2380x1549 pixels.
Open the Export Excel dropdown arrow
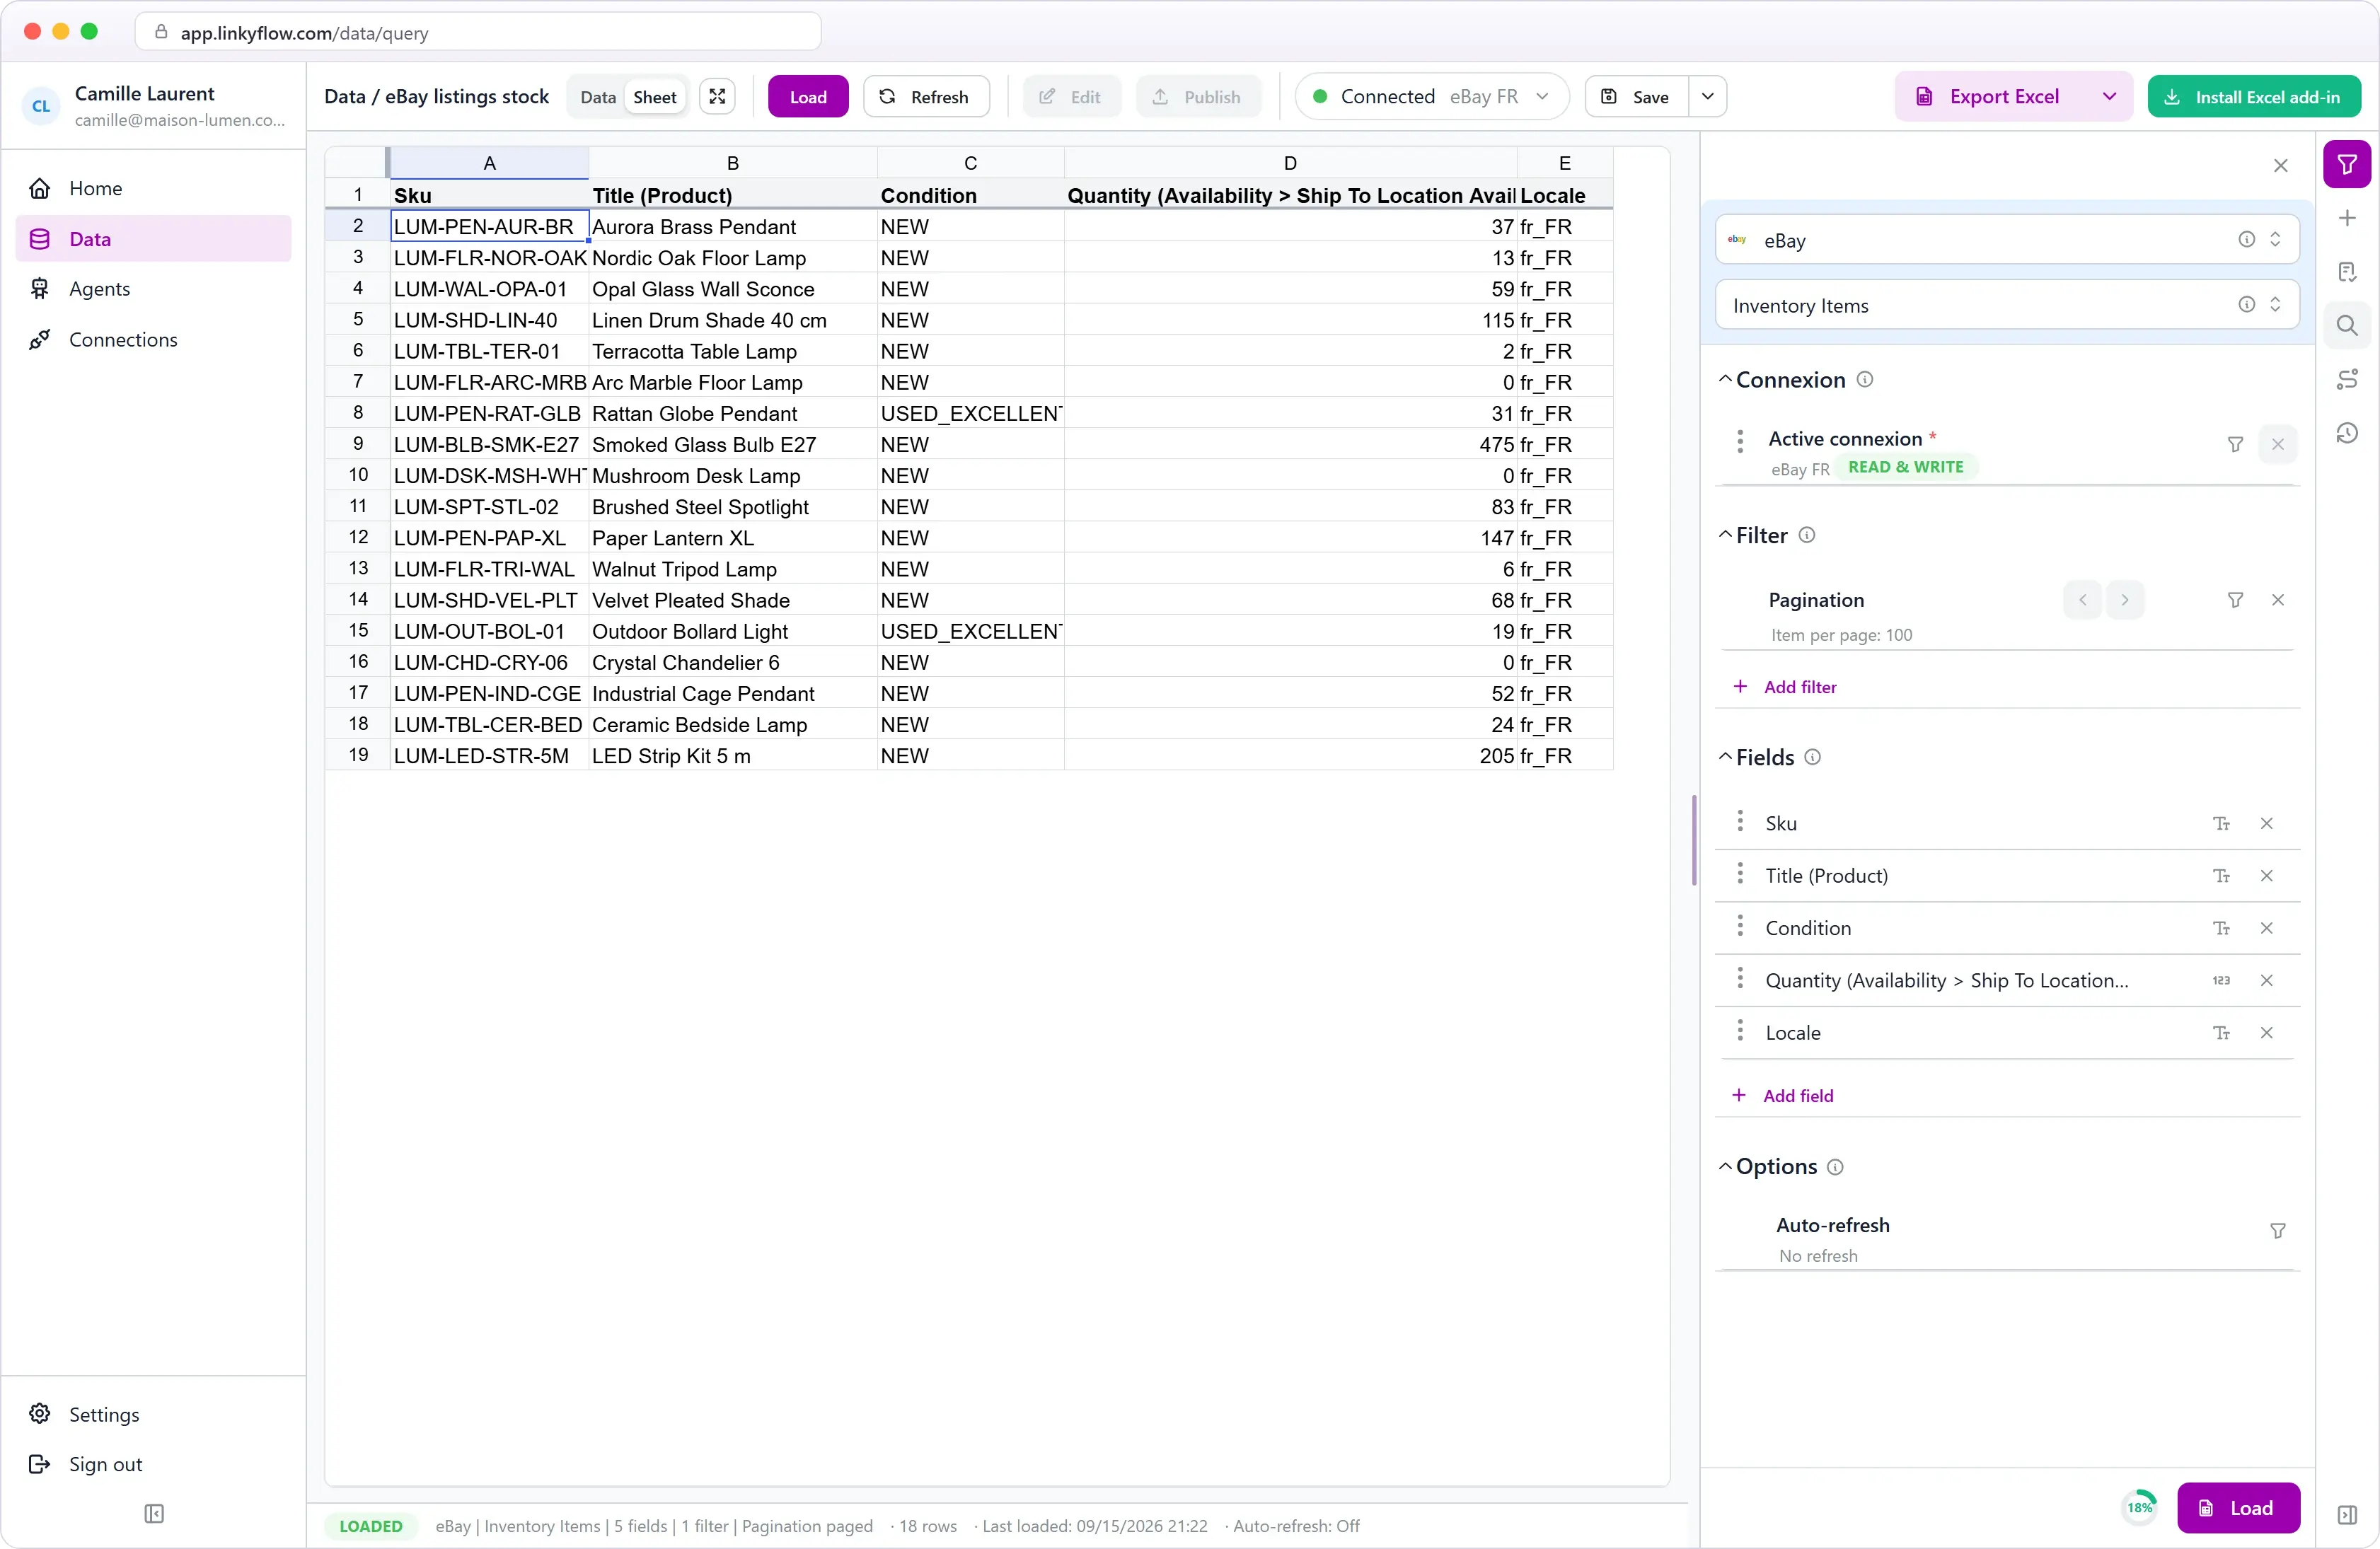(x=2109, y=97)
